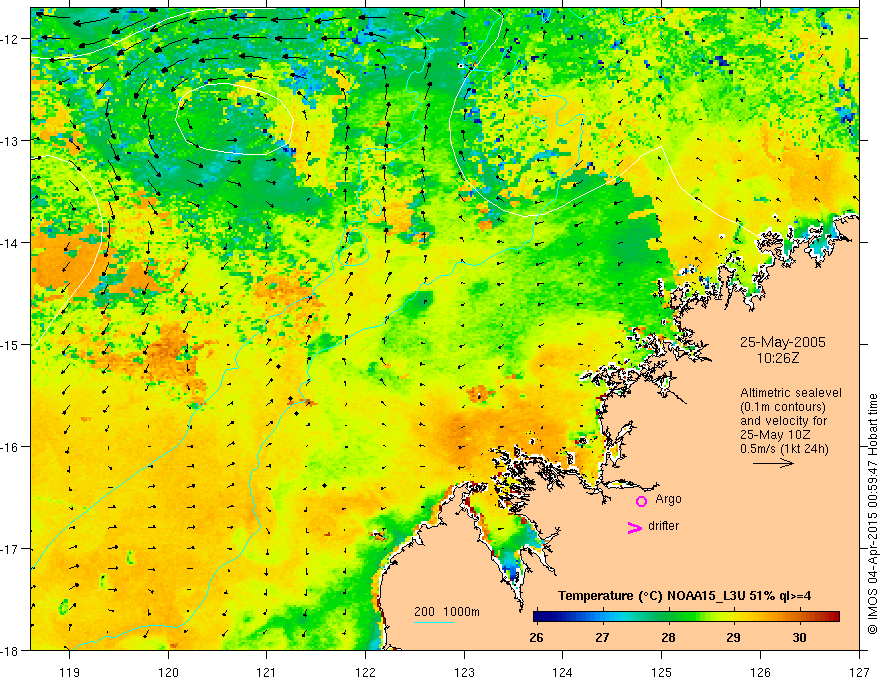Click the 'drifter' legend label
Screen dimensions: 880x680
coord(663,526)
